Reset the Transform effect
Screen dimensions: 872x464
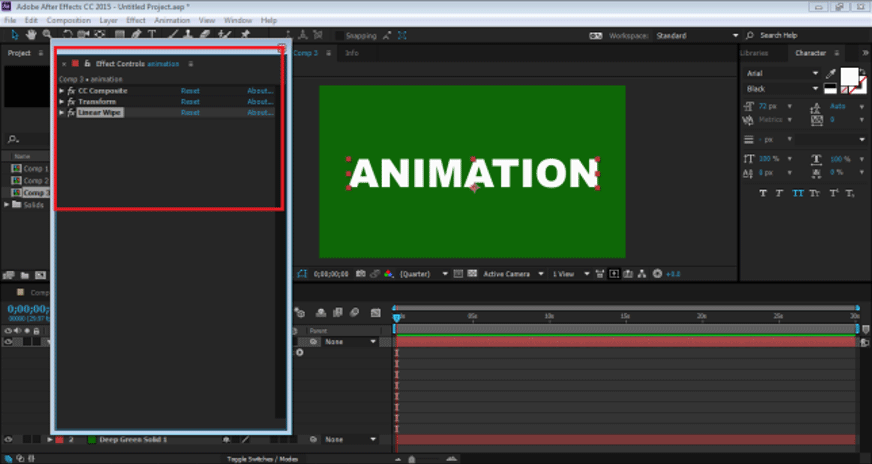190,102
